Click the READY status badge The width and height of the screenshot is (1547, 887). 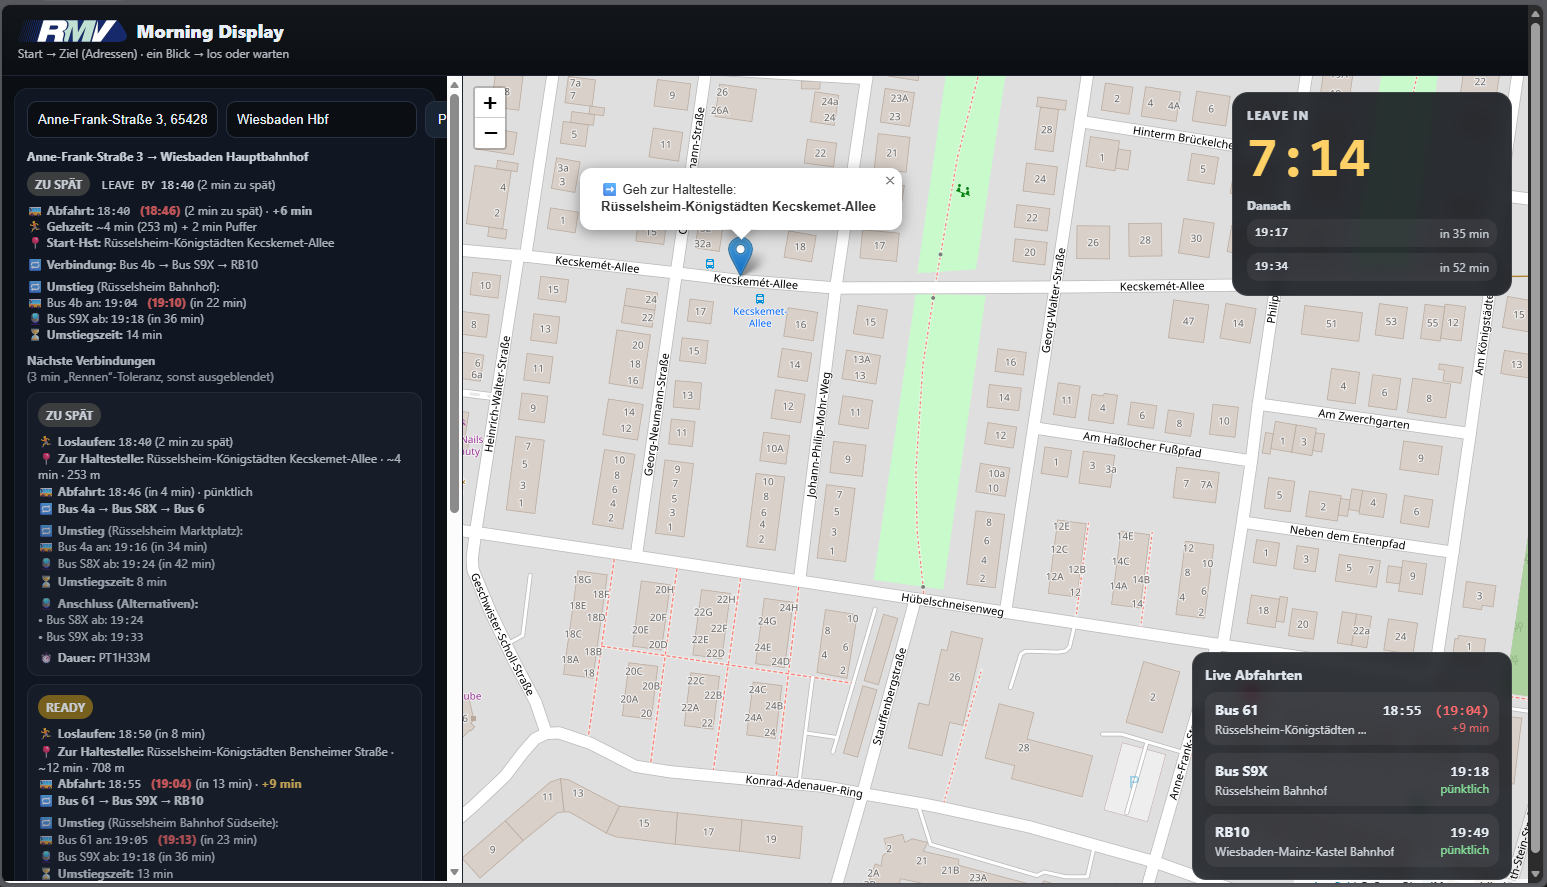point(65,707)
